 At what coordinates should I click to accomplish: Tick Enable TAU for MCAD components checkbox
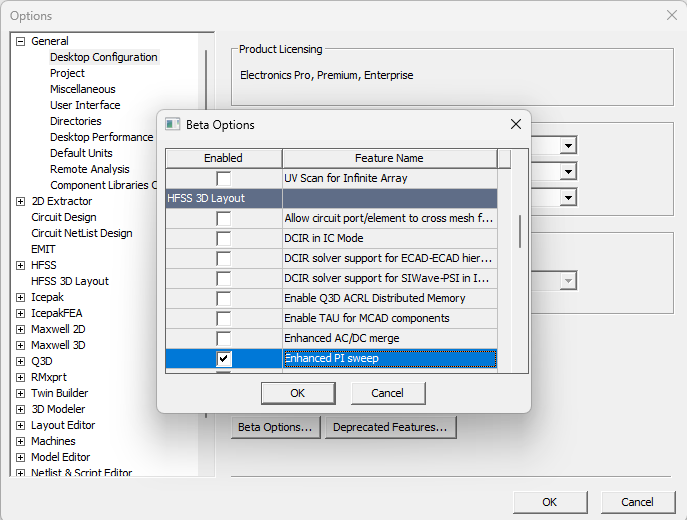(x=223, y=318)
